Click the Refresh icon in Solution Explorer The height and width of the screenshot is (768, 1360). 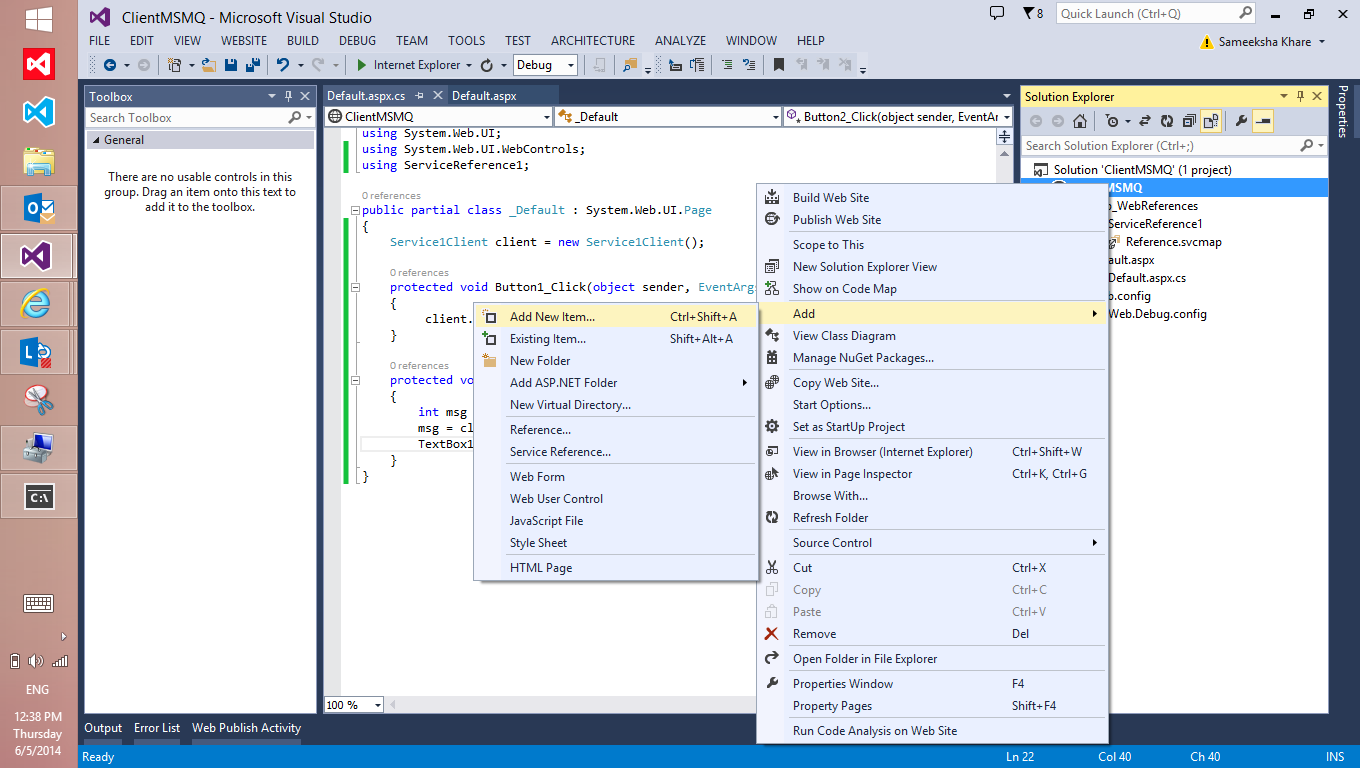(x=1167, y=121)
